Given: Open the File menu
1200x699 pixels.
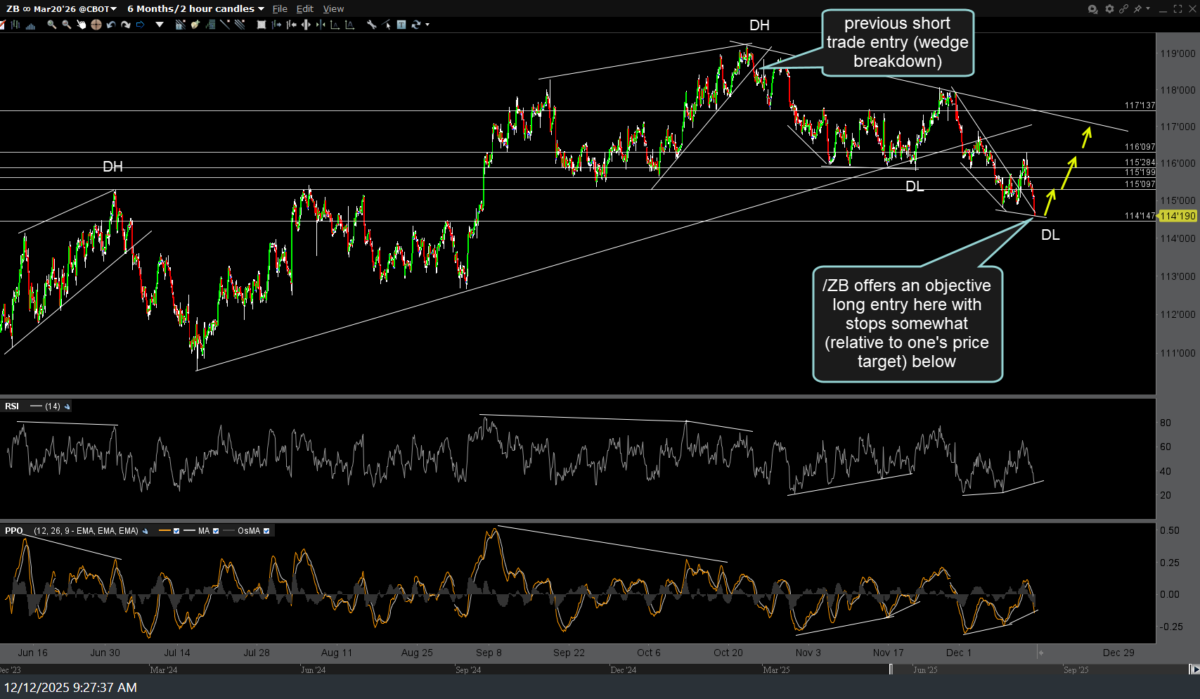Looking at the screenshot, I should tap(280, 8).
